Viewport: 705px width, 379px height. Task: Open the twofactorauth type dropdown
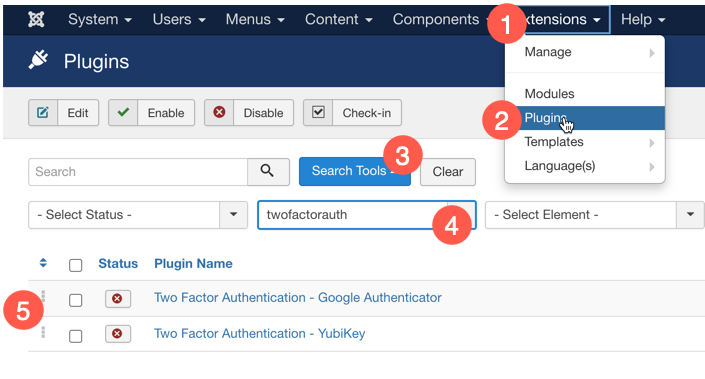click(366, 215)
